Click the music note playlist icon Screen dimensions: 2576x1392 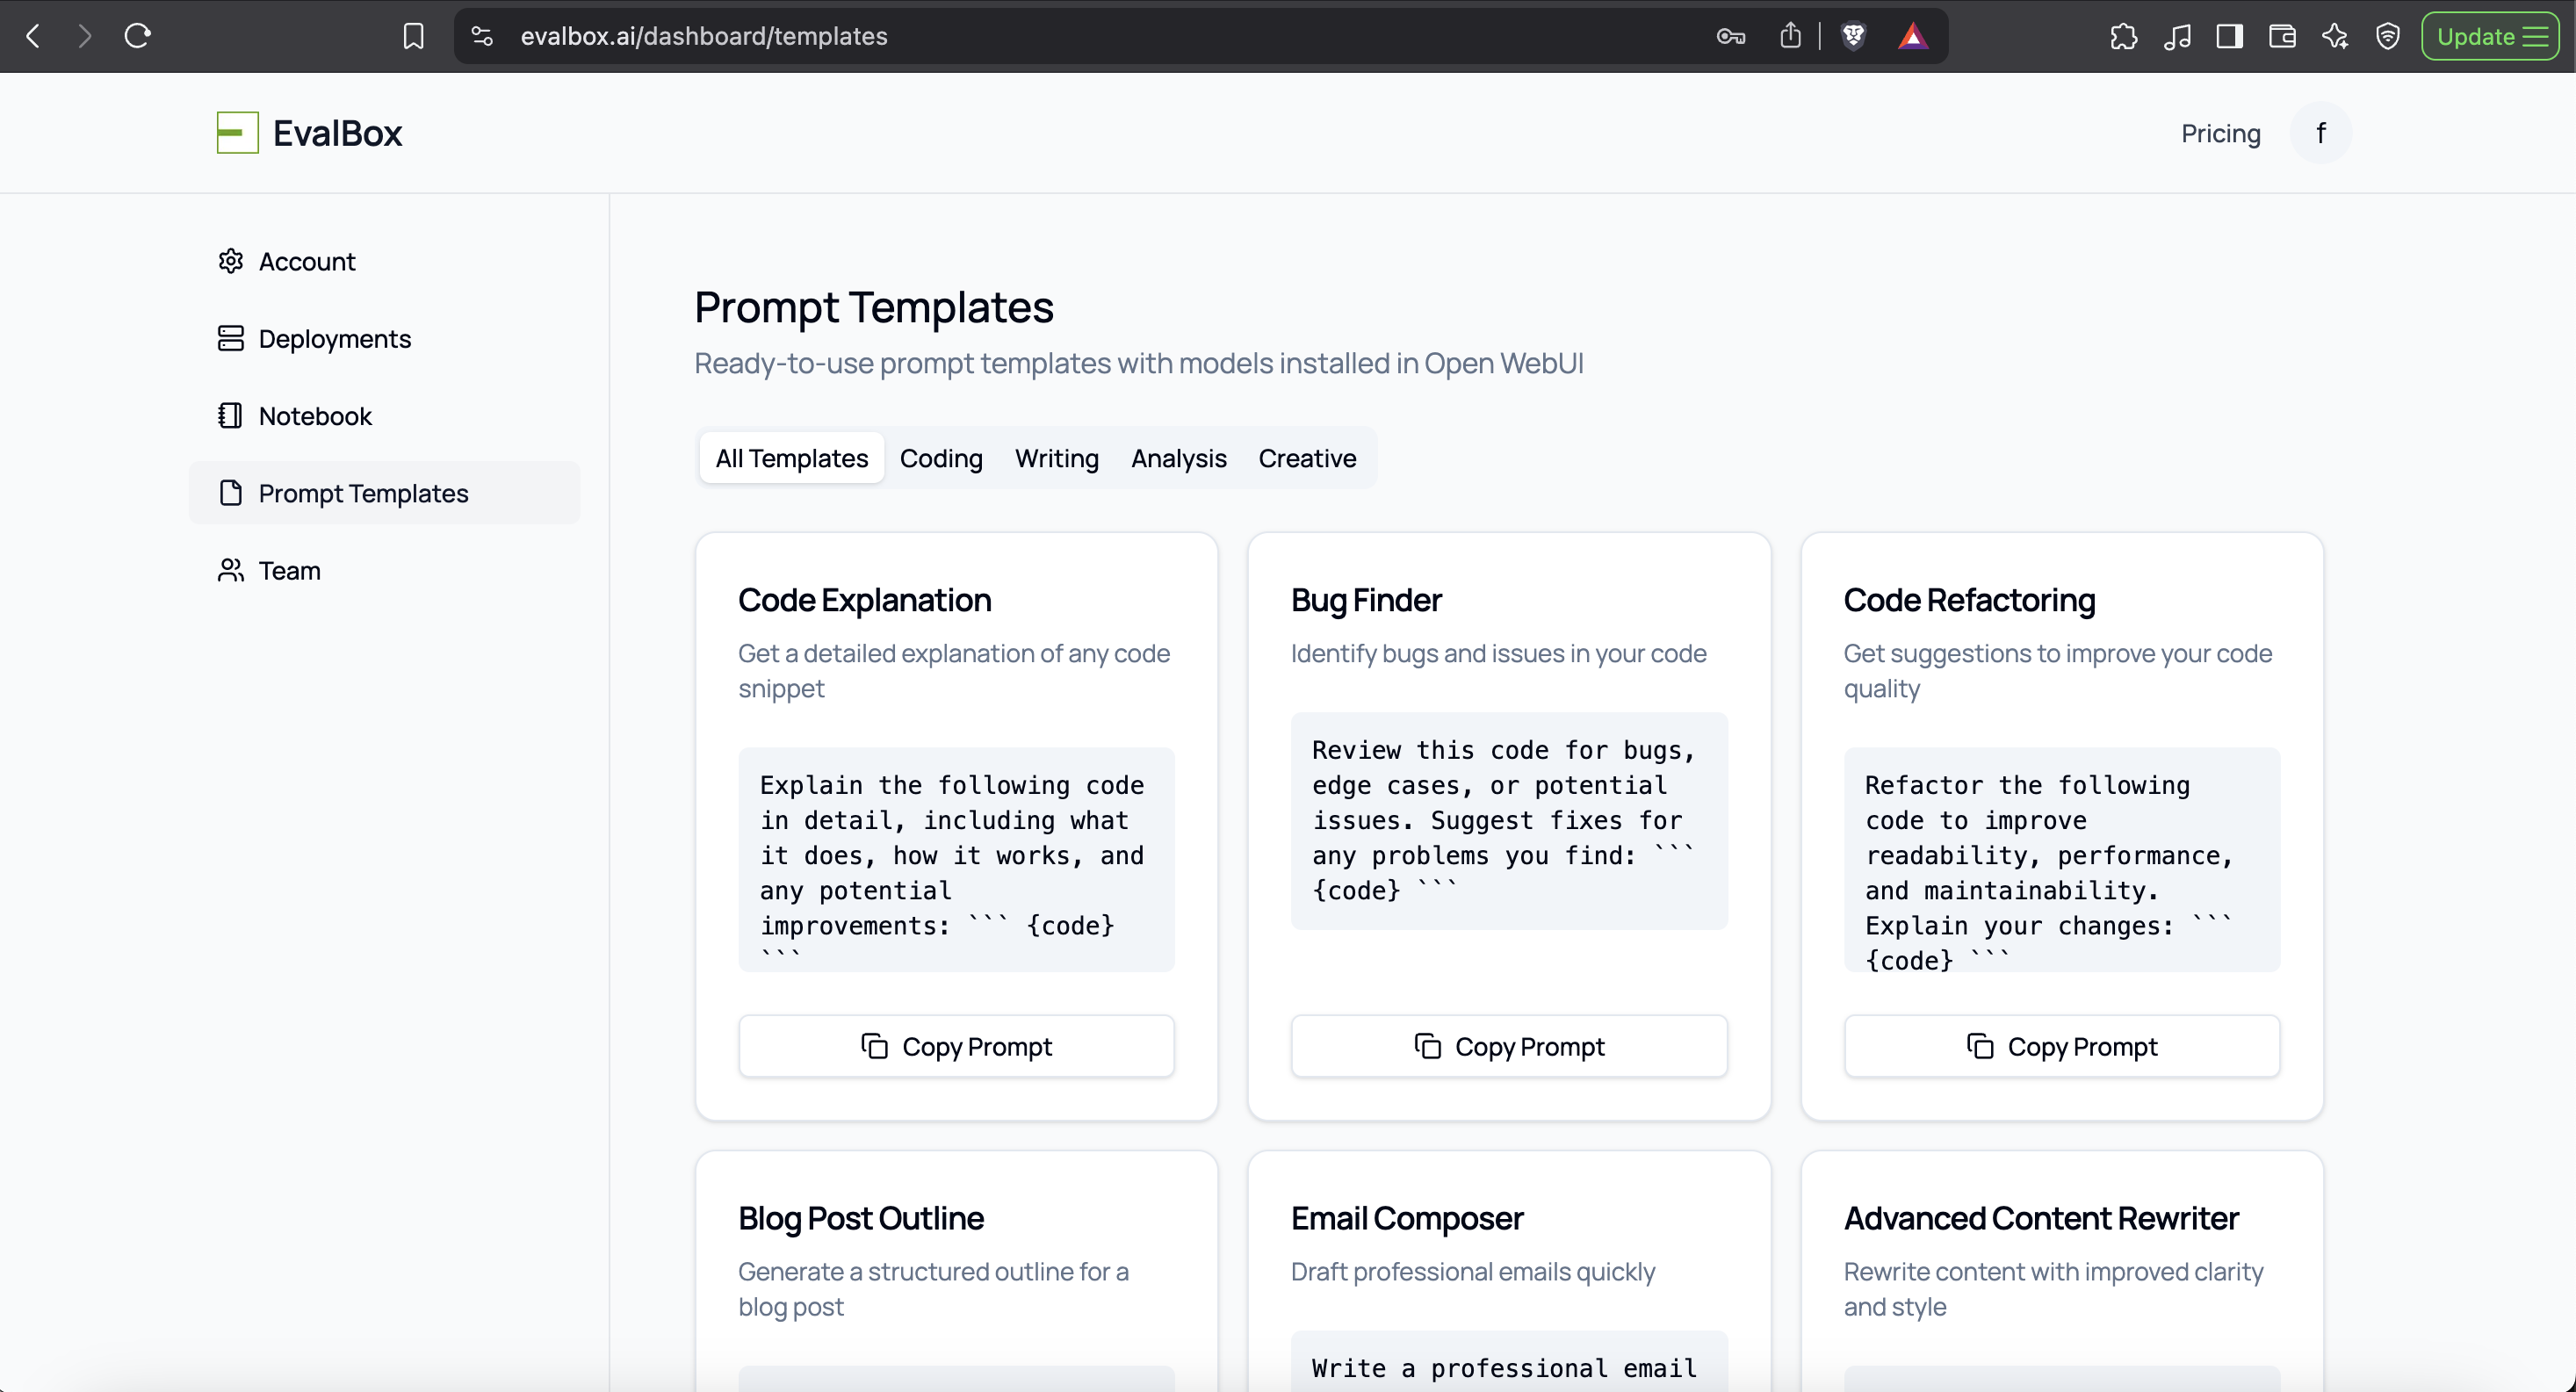pyautogui.click(x=2177, y=36)
